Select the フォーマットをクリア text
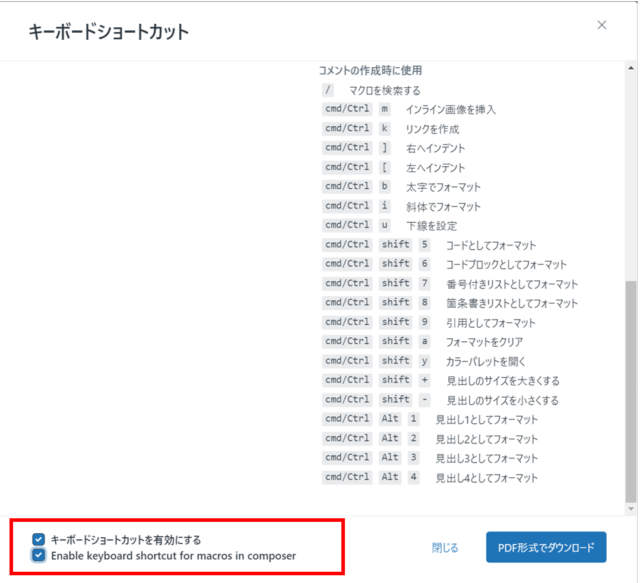 coord(484,342)
